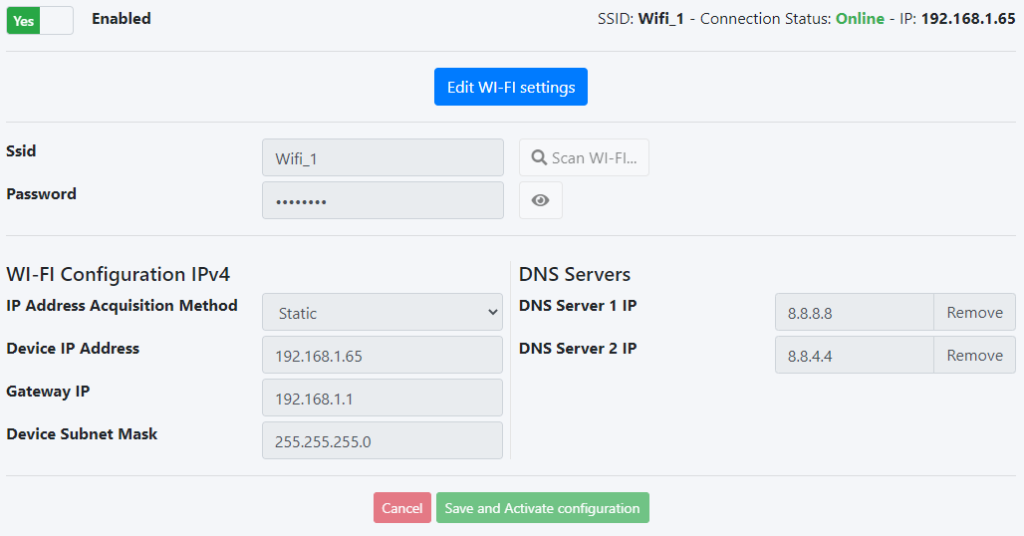Click the WI-FI Configuration IPv4 heading
The height and width of the screenshot is (536, 1024).
[x=119, y=274]
